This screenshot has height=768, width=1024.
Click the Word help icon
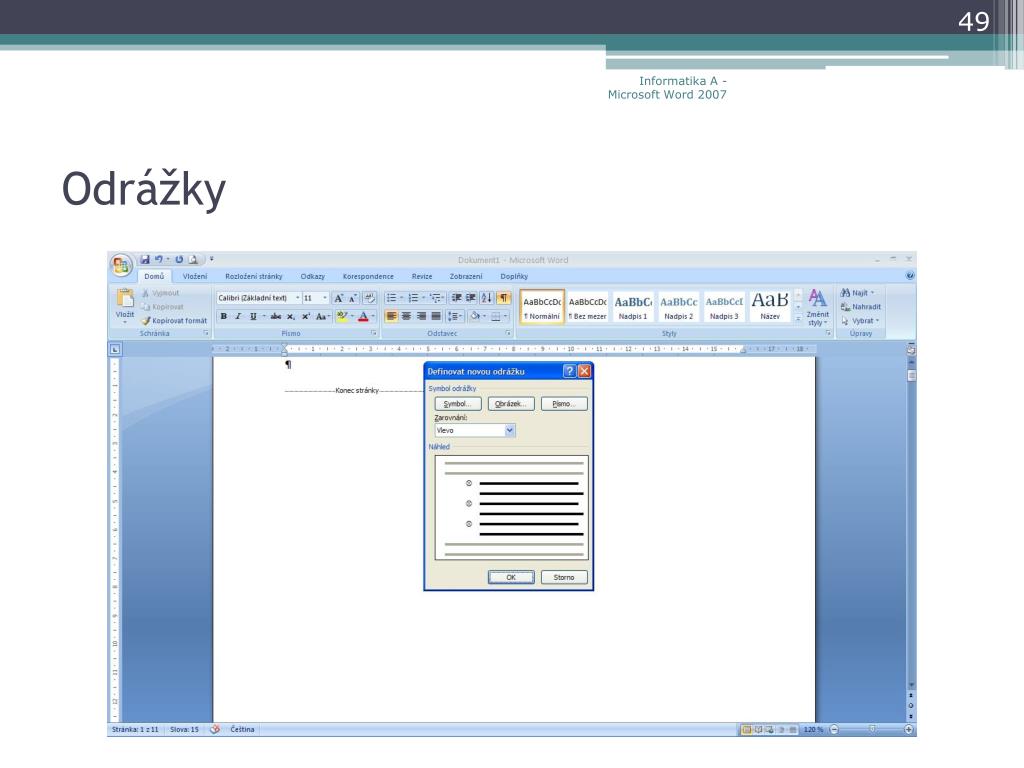pos(910,276)
